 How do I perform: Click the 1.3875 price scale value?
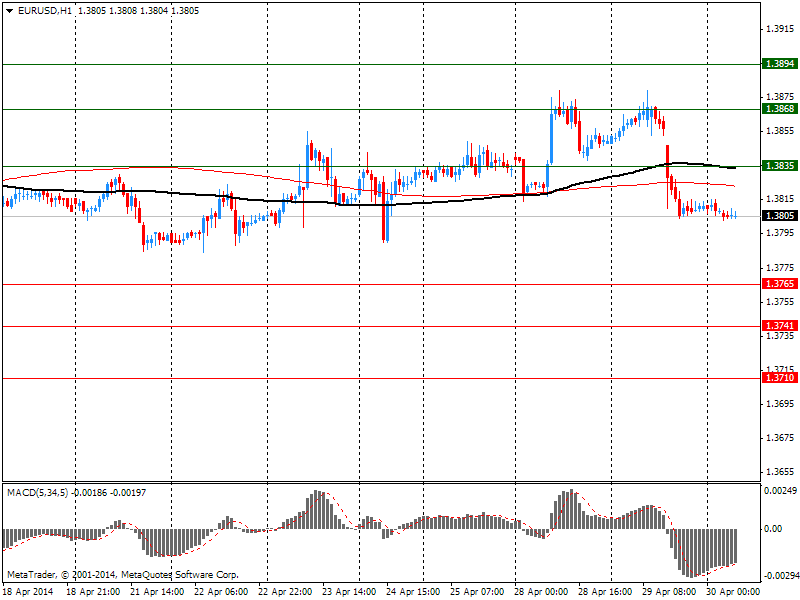pos(781,97)
